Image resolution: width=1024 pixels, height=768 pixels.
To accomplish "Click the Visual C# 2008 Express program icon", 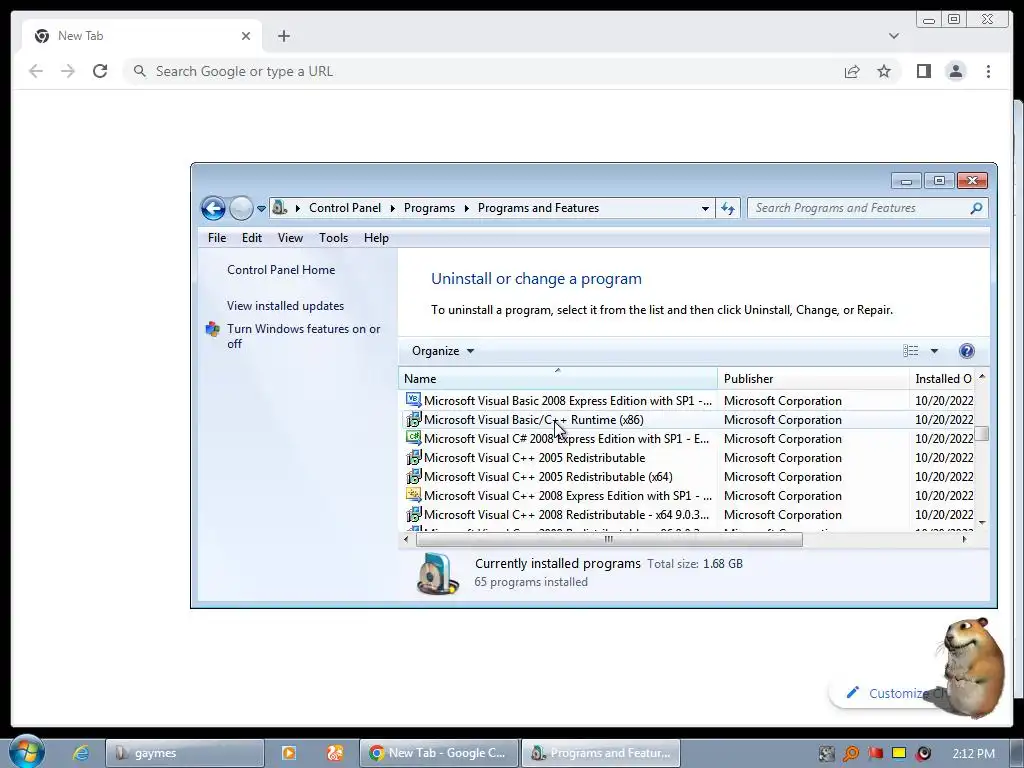I will (x=413, y=438).
